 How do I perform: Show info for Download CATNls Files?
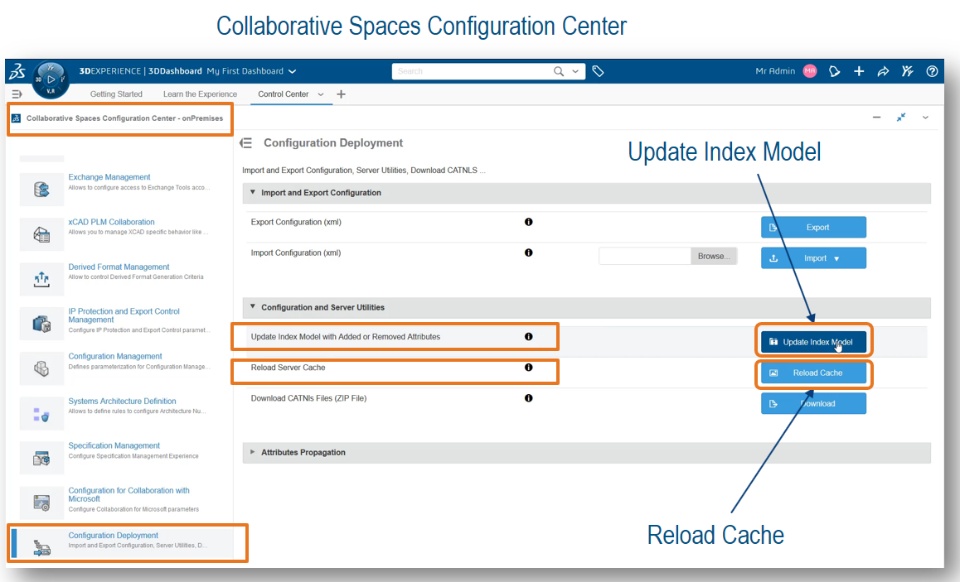pos(528,398)
